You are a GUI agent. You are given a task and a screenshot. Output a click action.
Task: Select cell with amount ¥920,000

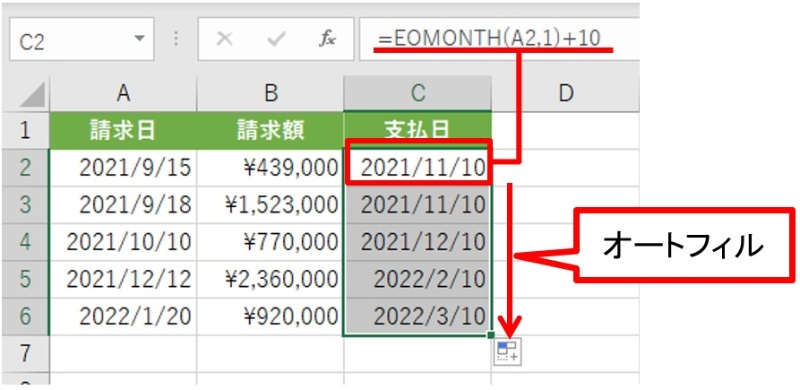(270, 316)
